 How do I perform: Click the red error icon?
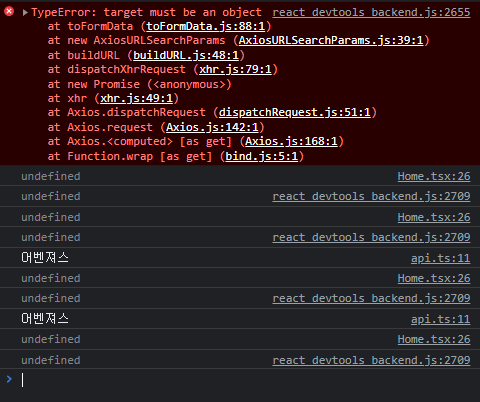coord(9,12)
